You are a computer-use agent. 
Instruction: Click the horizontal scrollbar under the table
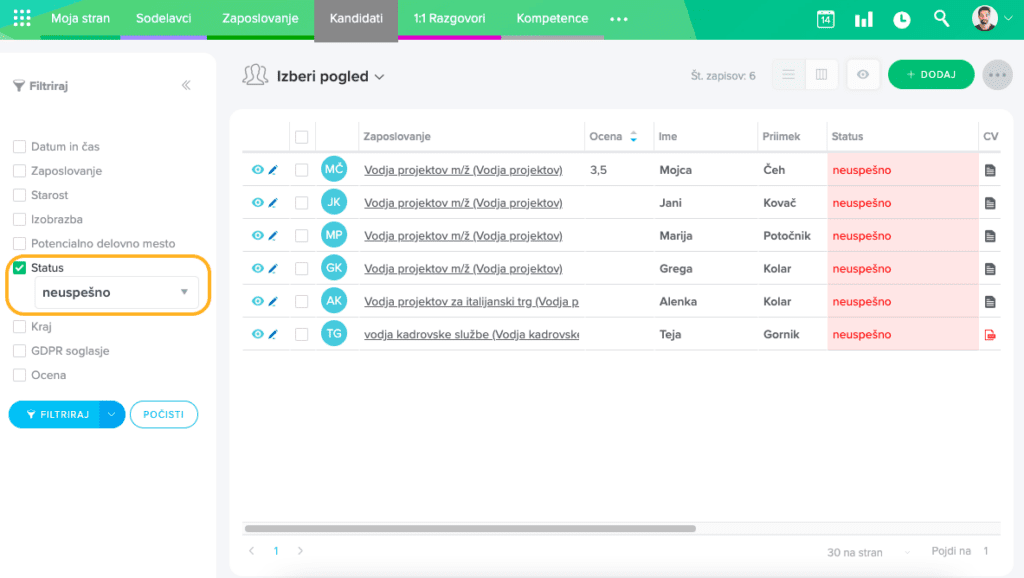click(x=470, y=528)
